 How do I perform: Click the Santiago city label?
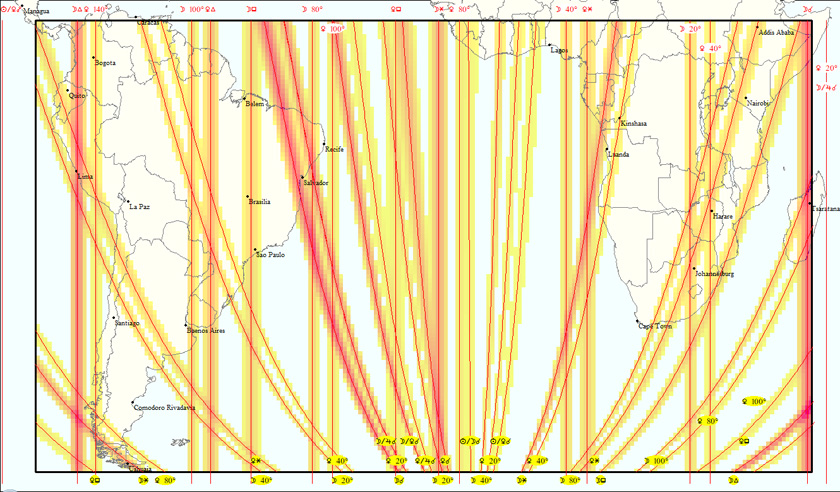pyautogui.click(x=127, y=323)
